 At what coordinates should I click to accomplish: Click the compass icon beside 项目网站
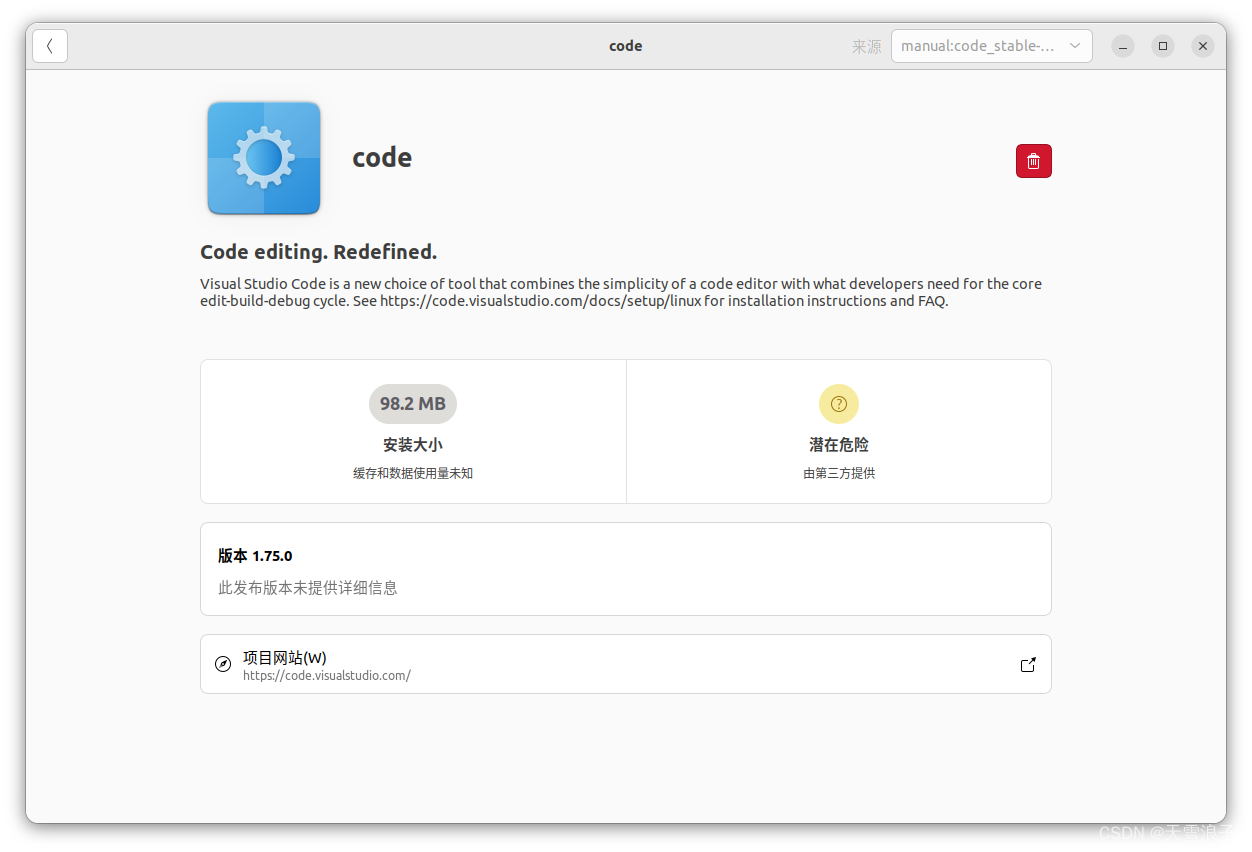(223, 664)
